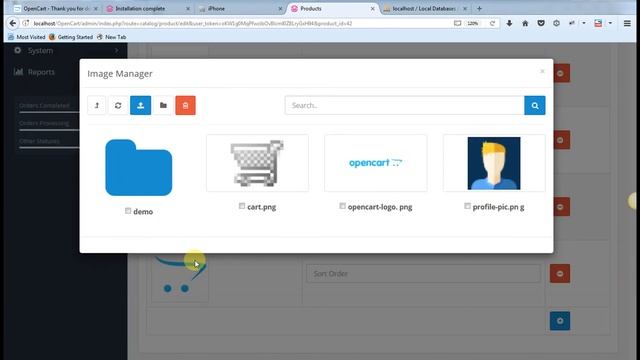Click the profile-pic.png file name
640x360 pixels.
pyautogui.click(x=498, y=207)
